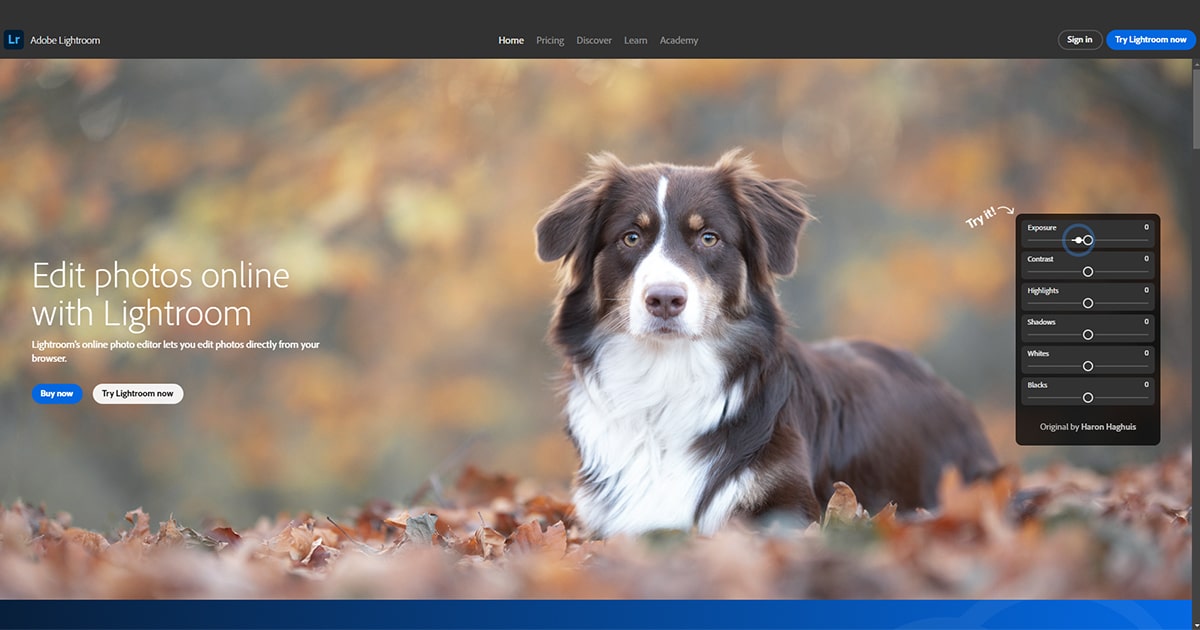The width and height of the screenshot is (1200, 630).
Task: Open the Learn navigation item
Action: tap(636, 40)
